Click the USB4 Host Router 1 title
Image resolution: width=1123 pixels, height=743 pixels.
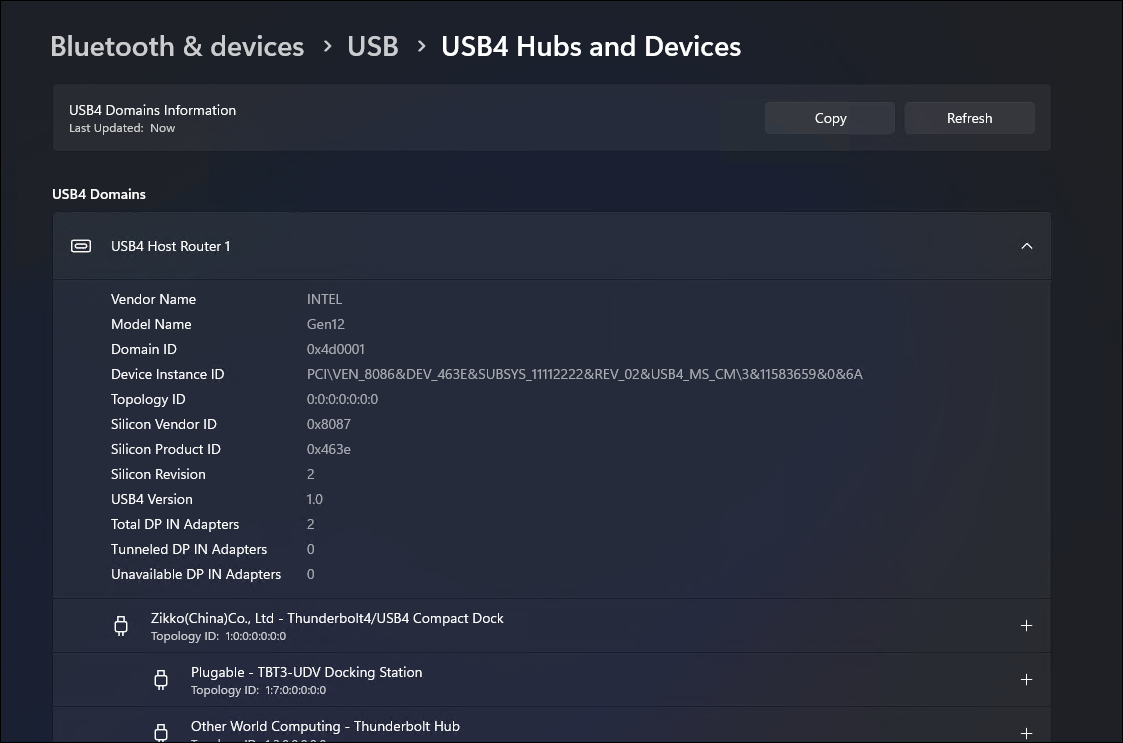point(171,246)
